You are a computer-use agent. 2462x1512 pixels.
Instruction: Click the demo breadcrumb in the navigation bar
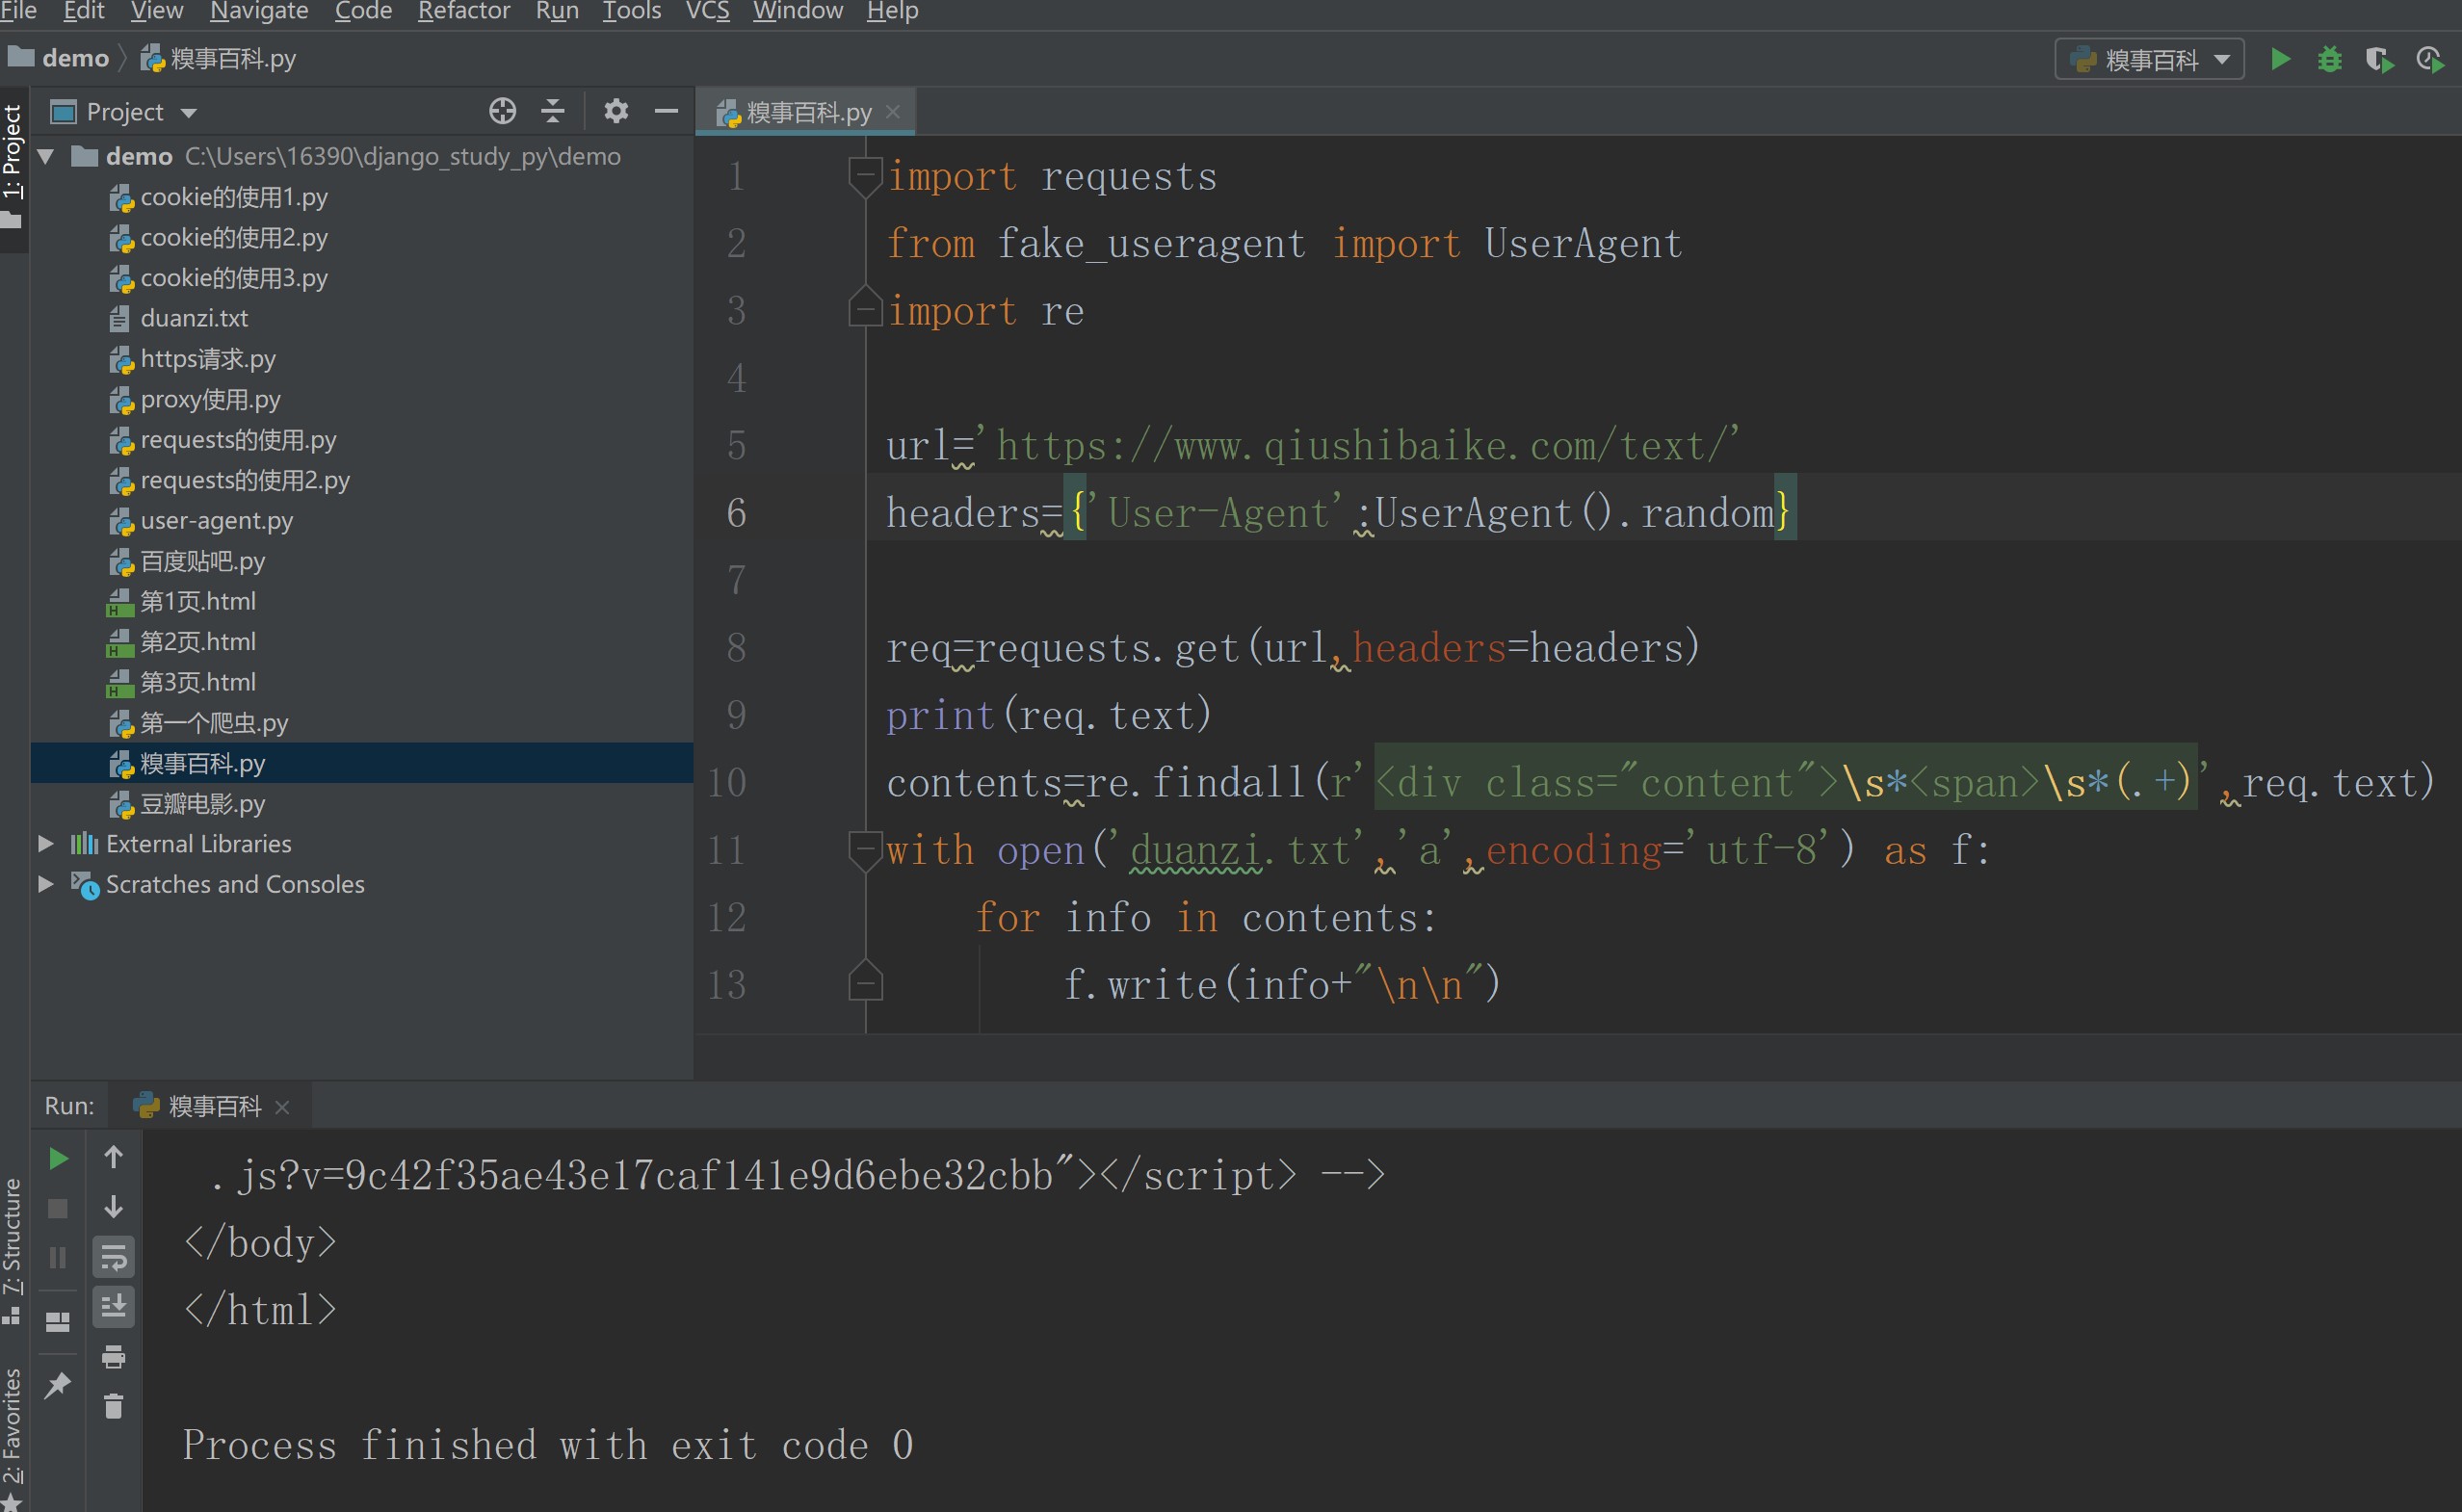pyautogui.click(x=60, y=58)
